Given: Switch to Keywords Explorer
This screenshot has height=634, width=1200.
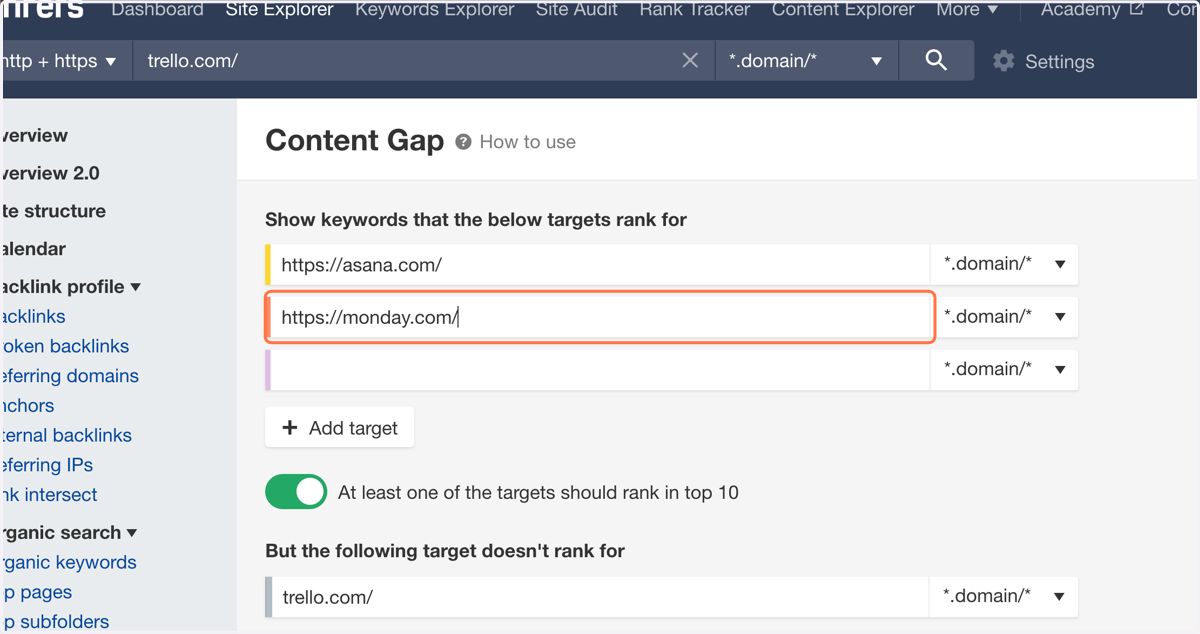Looking at the screenshot, I should click(435, 10).
